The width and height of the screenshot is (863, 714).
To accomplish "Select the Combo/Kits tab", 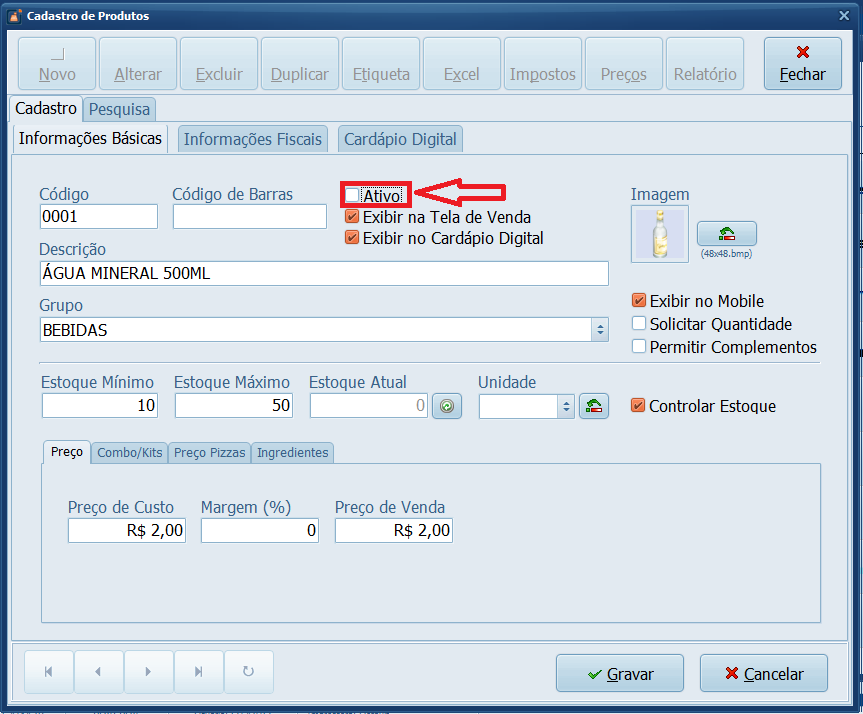I will [129, 453].
